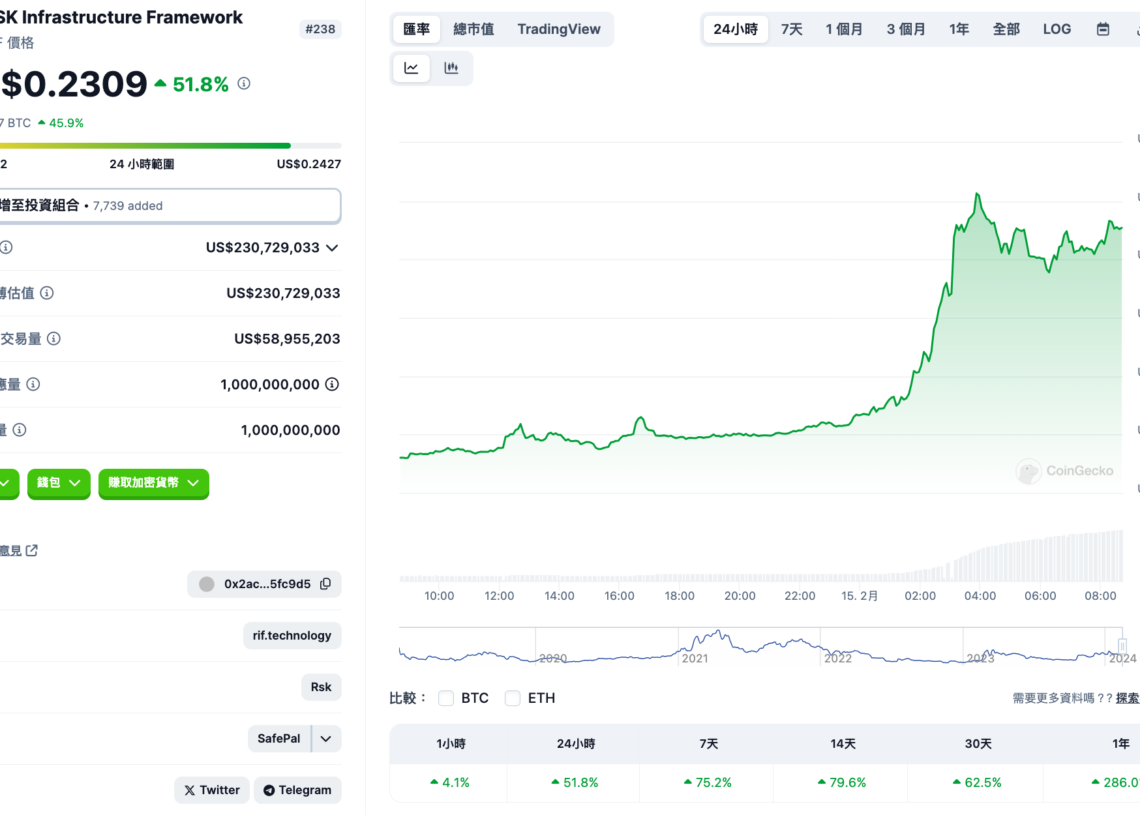Visit the rif.technology website link
Viewport: 1140px width, 815px height.
coord(292,635)
